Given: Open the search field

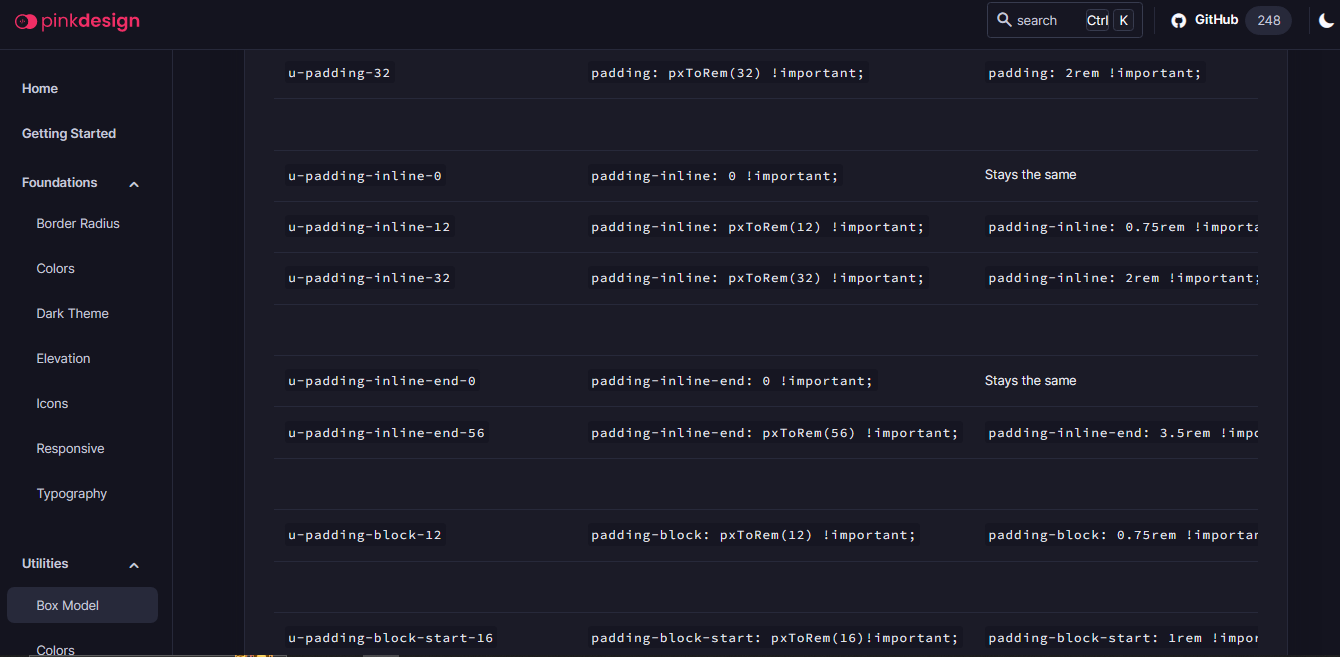Looking at the screenshot, I should pos(1064,20).
